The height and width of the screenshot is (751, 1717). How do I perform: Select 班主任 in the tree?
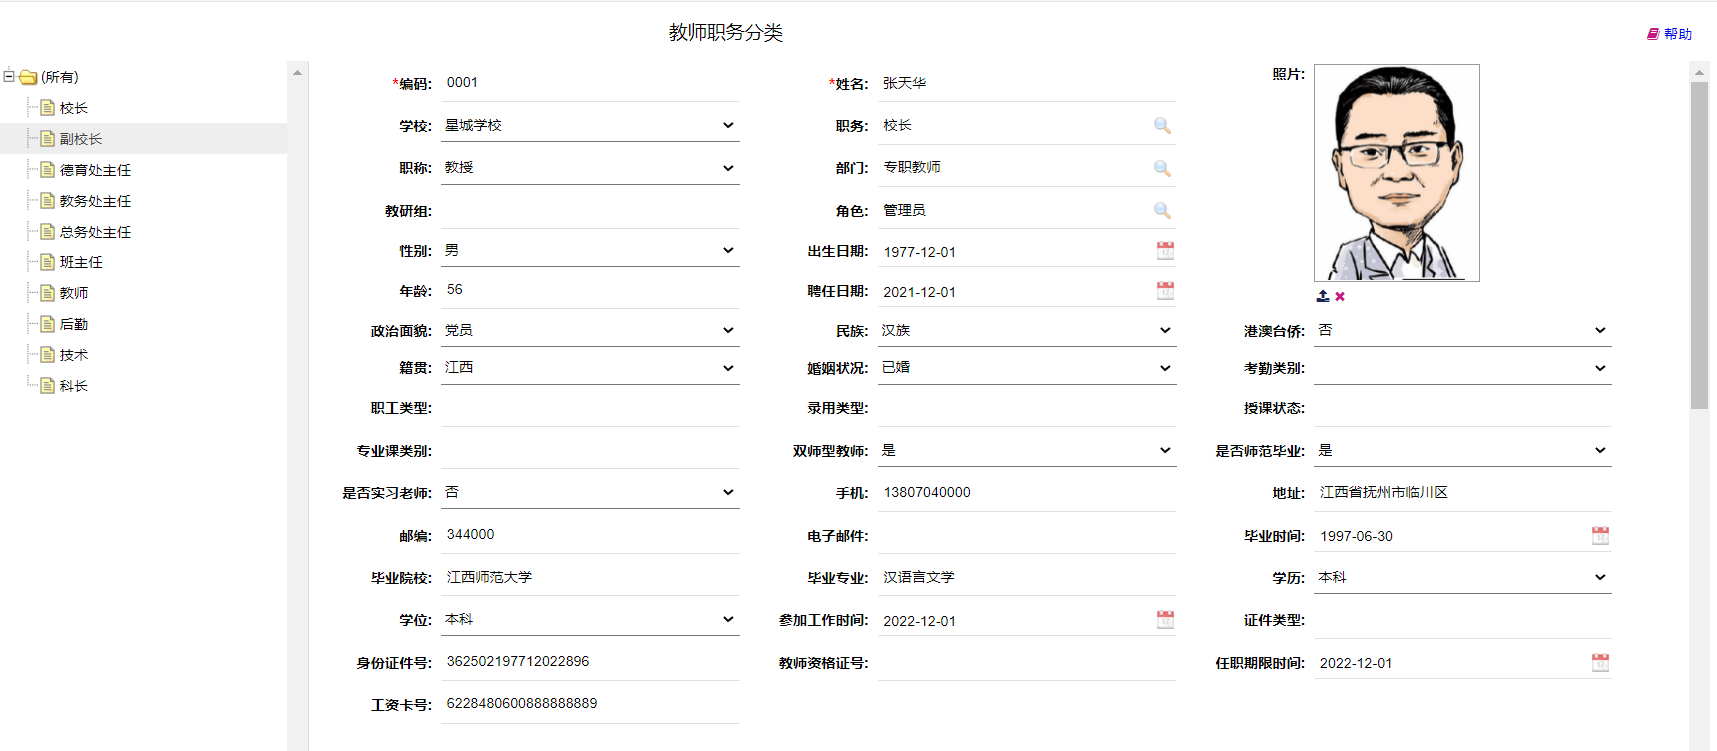pyautogui.click(x=81, y=262)
